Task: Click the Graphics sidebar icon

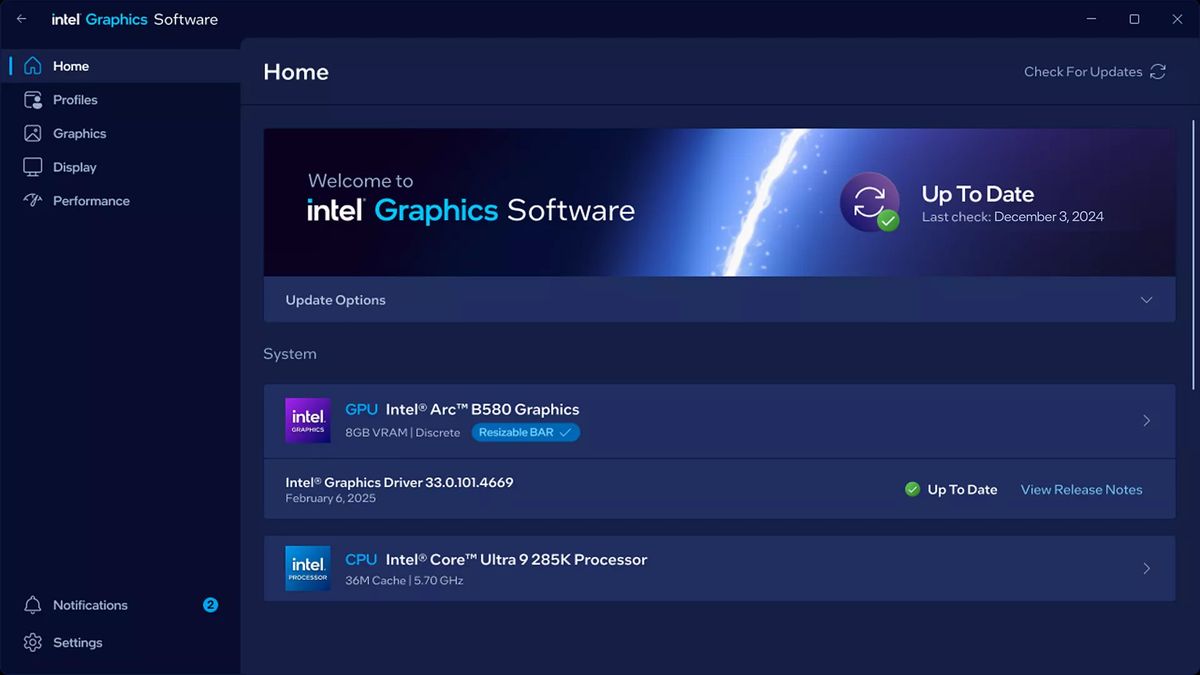Action: [31, 133]
